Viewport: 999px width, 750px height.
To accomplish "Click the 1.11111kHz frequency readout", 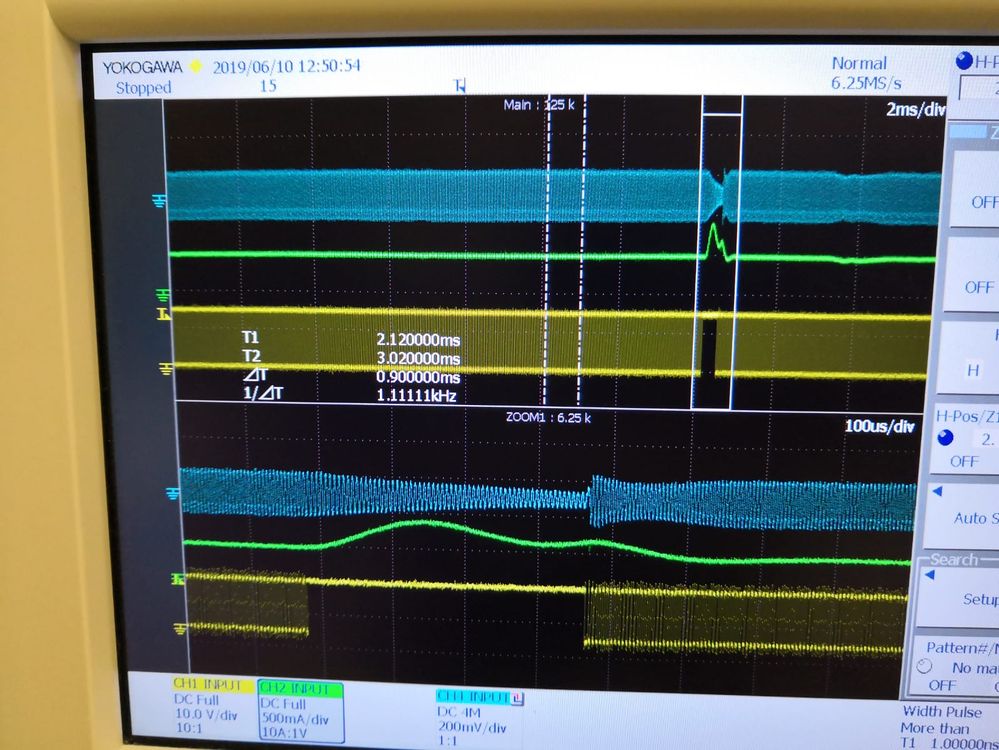I will click(416, 396).
